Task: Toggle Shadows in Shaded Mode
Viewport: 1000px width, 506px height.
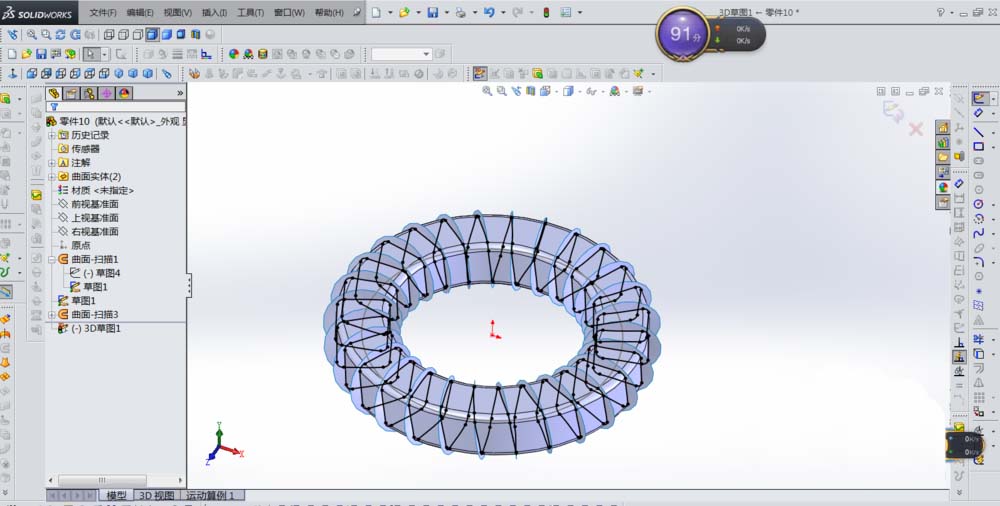Action: [181, 35]
